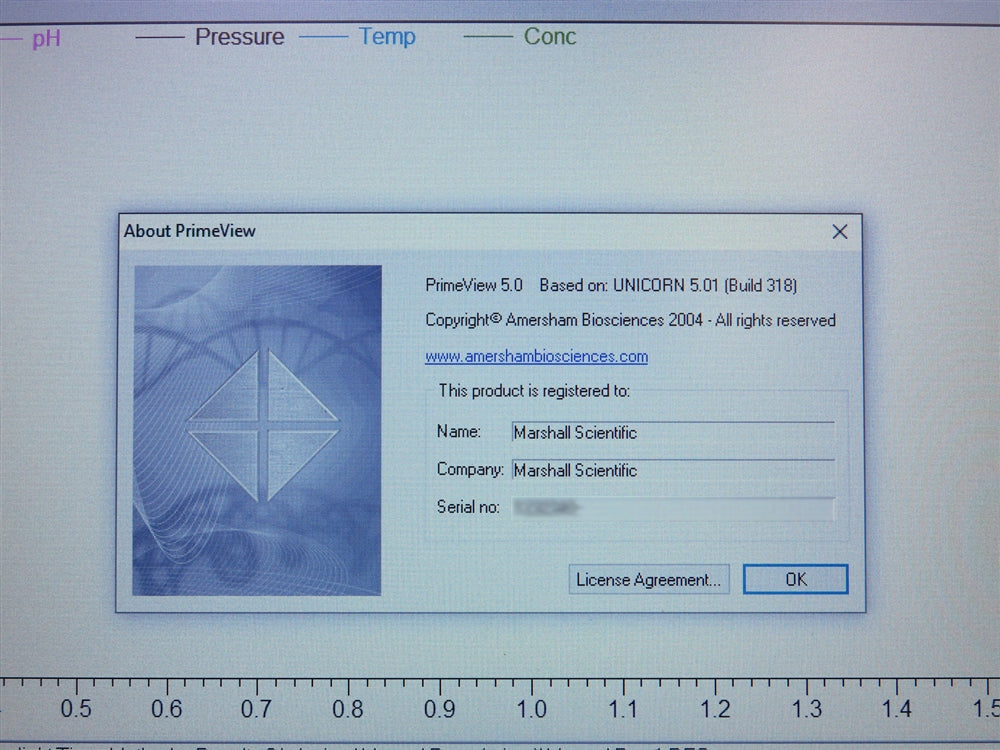Click the Amersham Biosciences copyright line
Image resolution: width=1000 pixels, height=750 pixels.
[630, 320]
